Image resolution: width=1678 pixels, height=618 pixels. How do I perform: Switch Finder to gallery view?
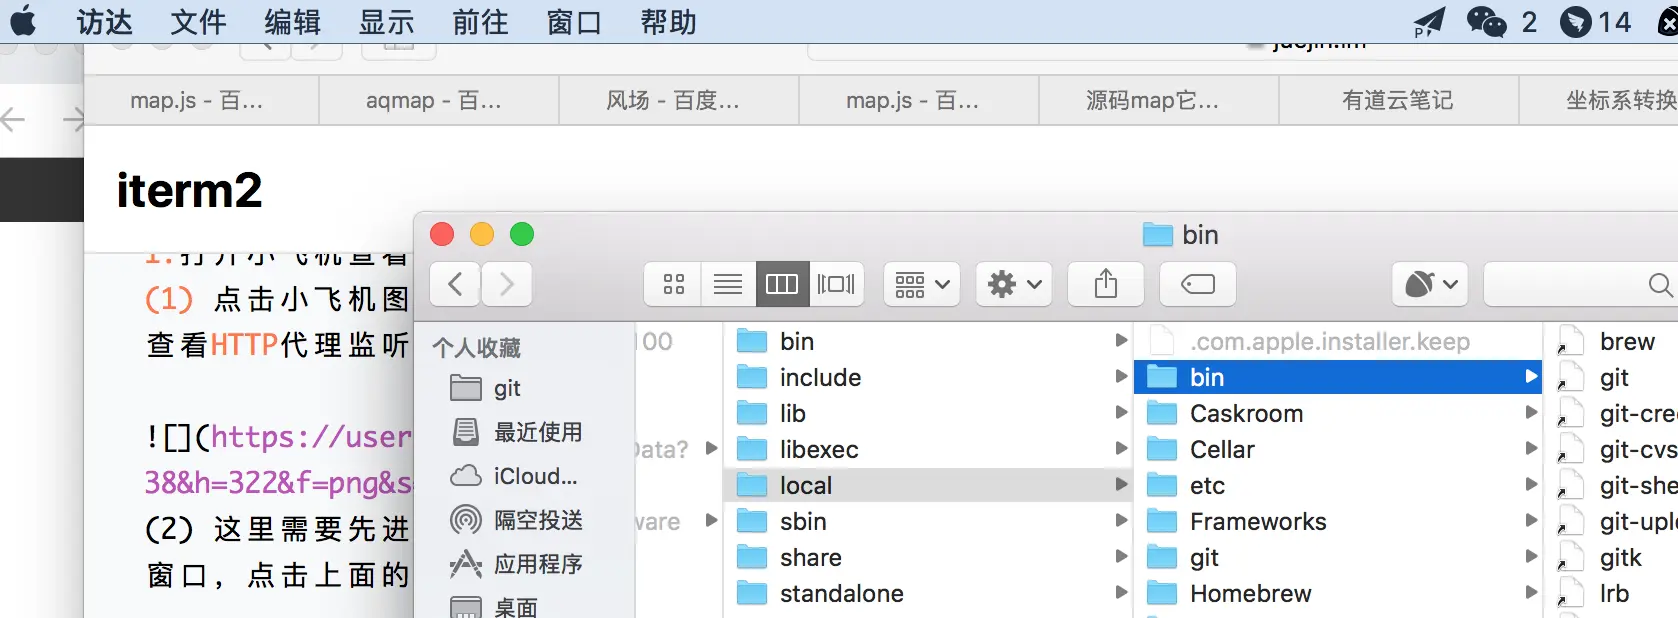click(x=836, y=285)
